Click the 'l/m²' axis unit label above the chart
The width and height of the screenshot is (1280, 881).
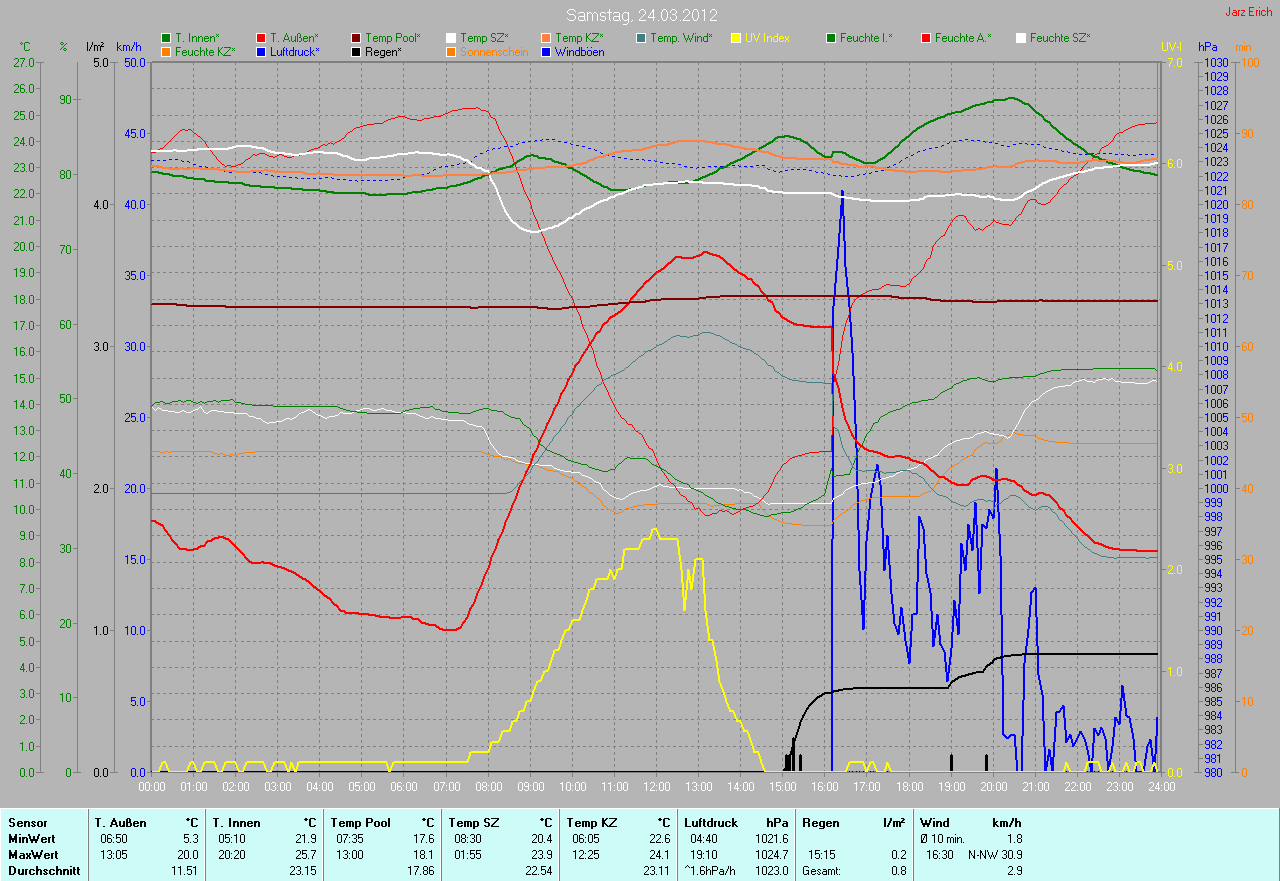tap(95, 47)
